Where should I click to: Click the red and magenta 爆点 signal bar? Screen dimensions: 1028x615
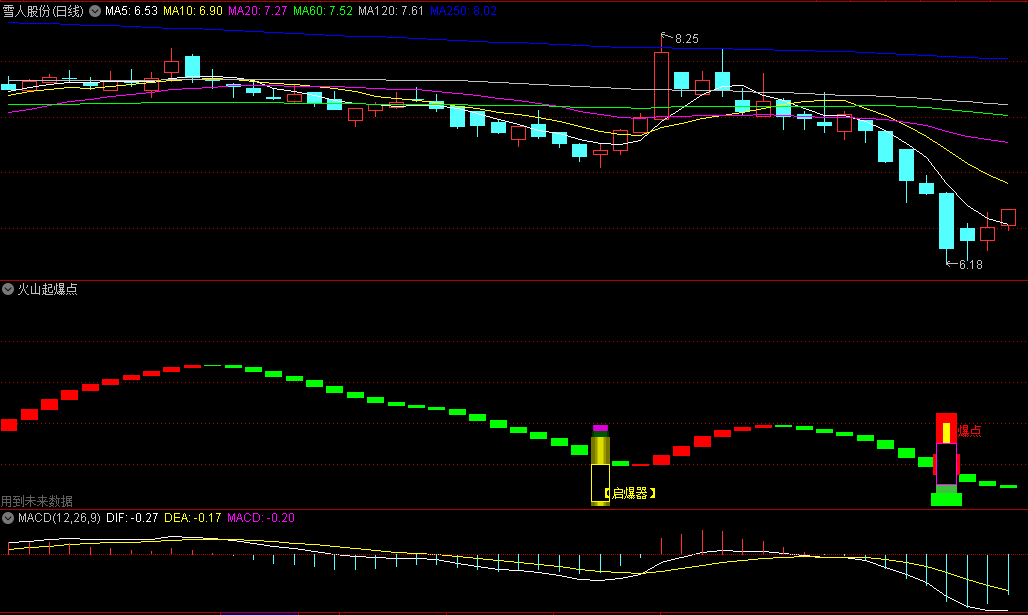pyautogui.click(x=946, y=459)
